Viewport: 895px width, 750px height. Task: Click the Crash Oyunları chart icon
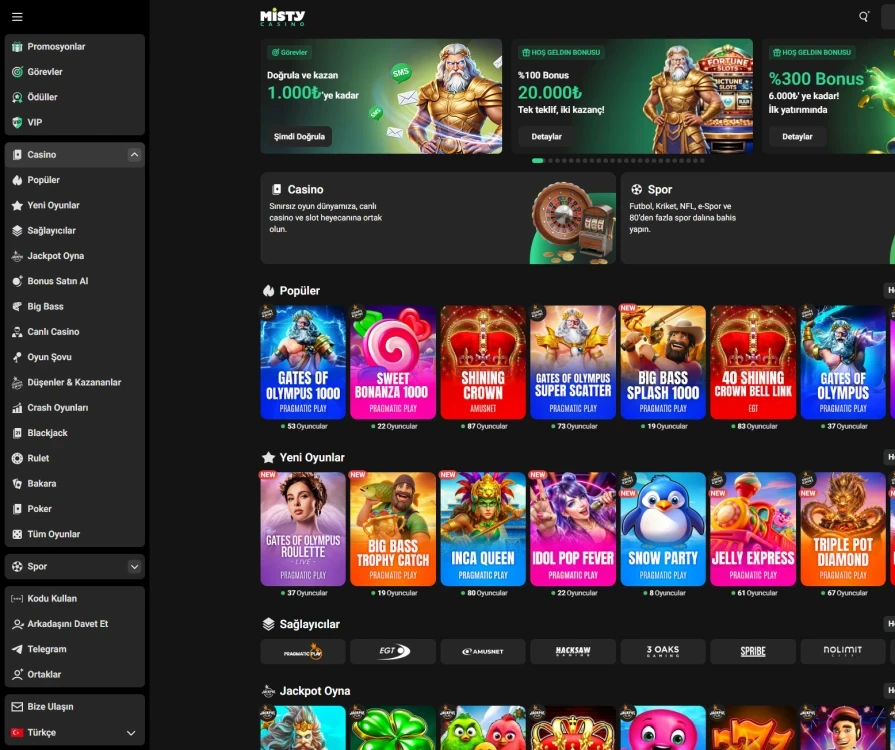pos(17,408)
